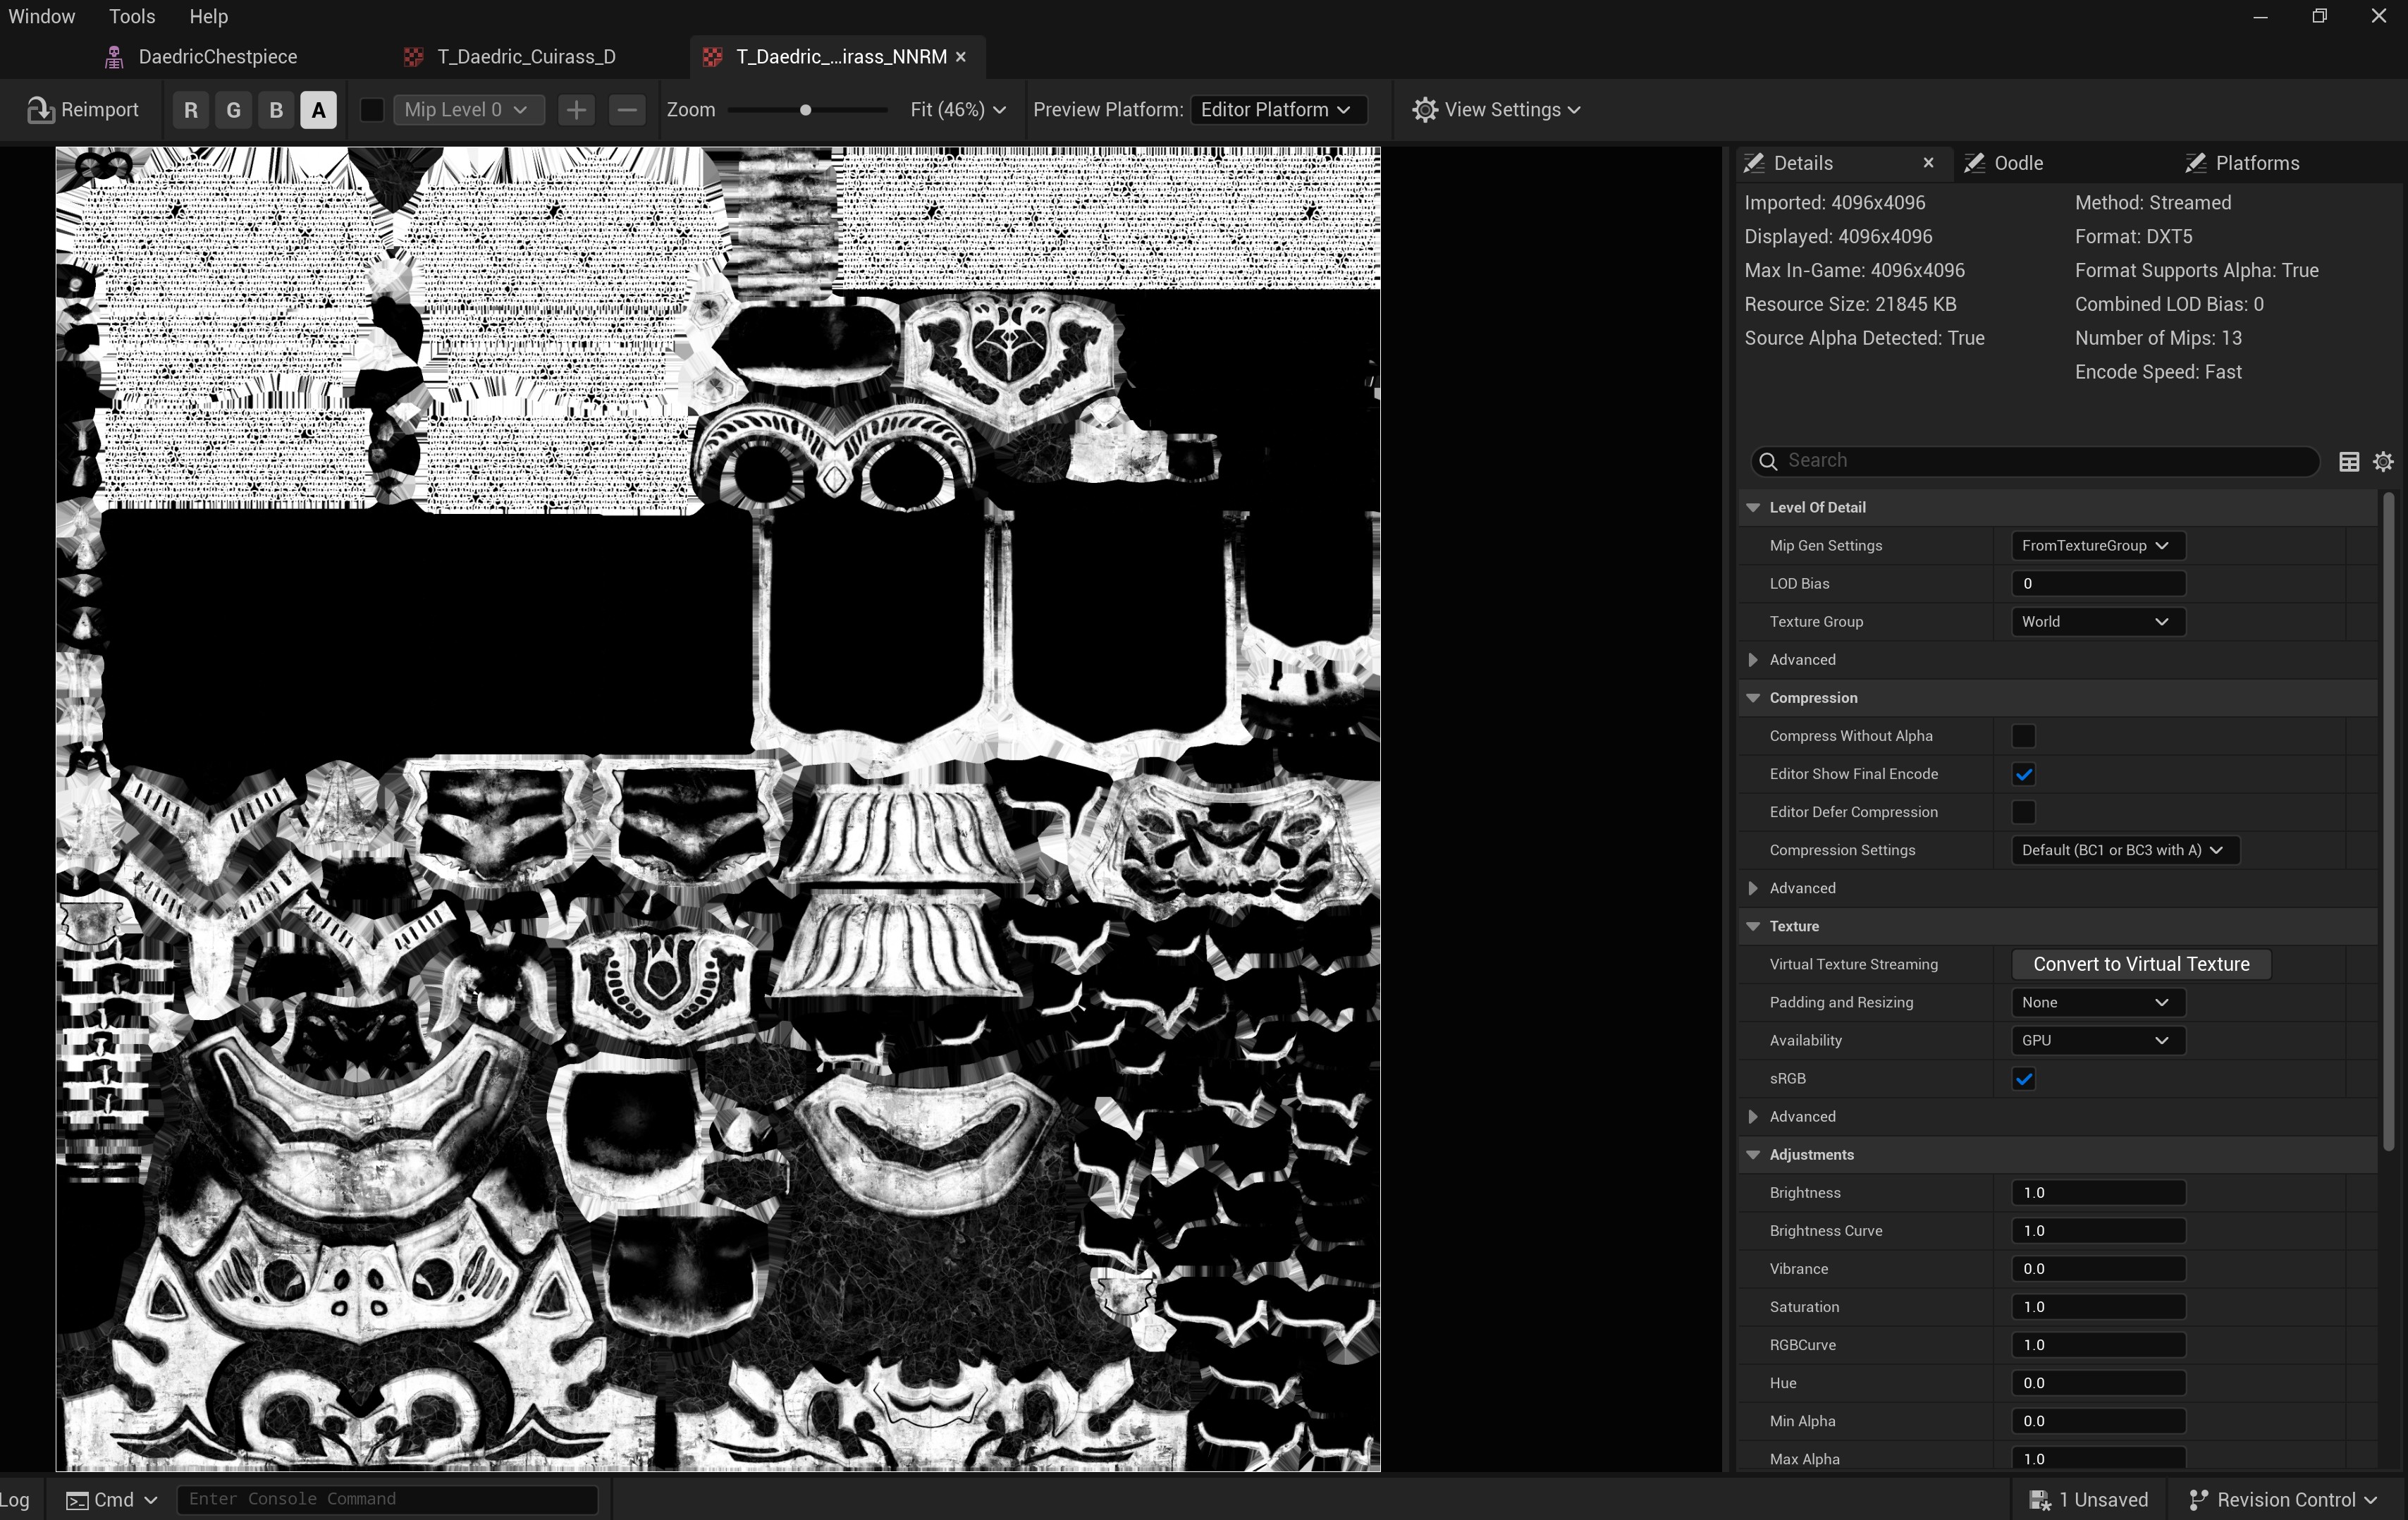Expand Advanced under Level Of Detail
Viewport: 2408px width, 1520px height.
tap(1753, 660)
